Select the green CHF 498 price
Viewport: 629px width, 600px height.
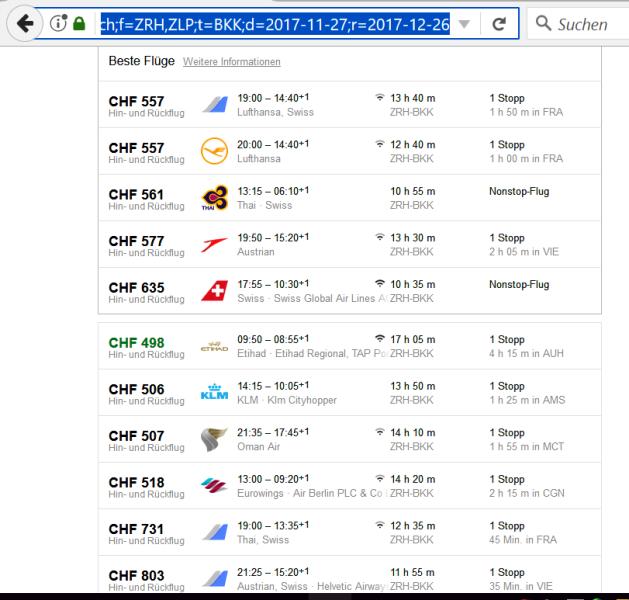136,343
